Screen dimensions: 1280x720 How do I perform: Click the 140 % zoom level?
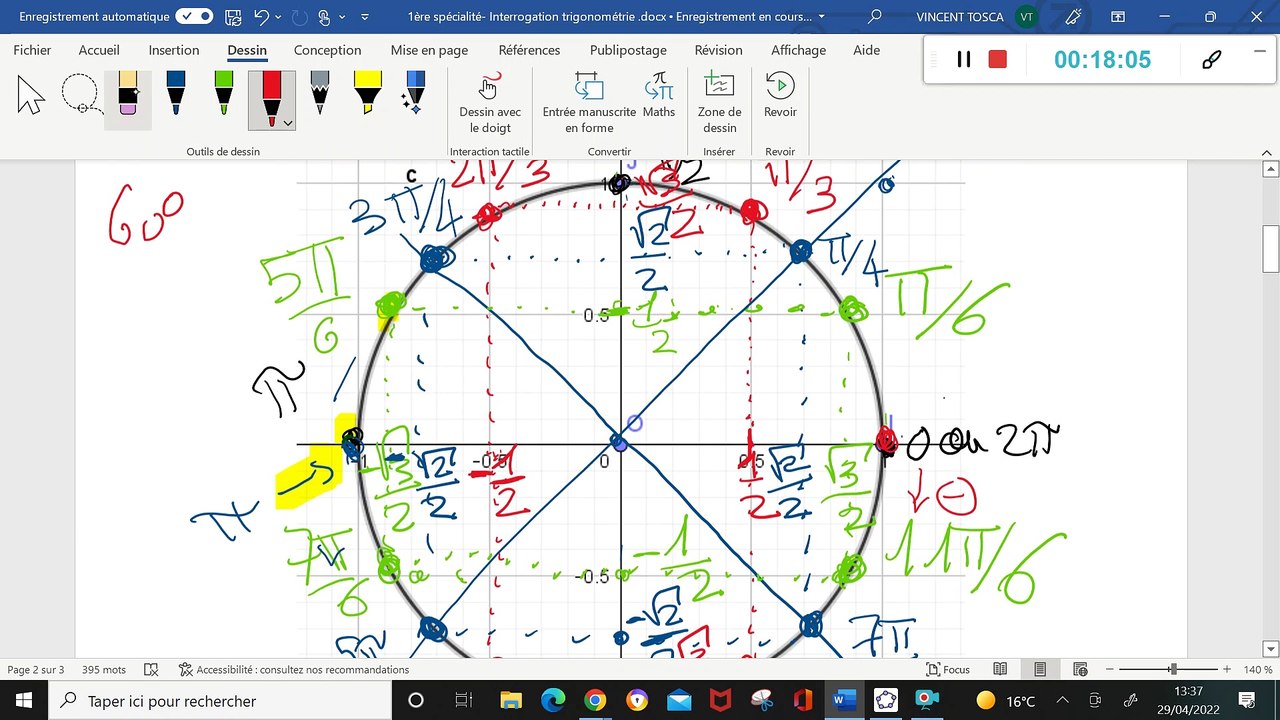point(1258,670)
